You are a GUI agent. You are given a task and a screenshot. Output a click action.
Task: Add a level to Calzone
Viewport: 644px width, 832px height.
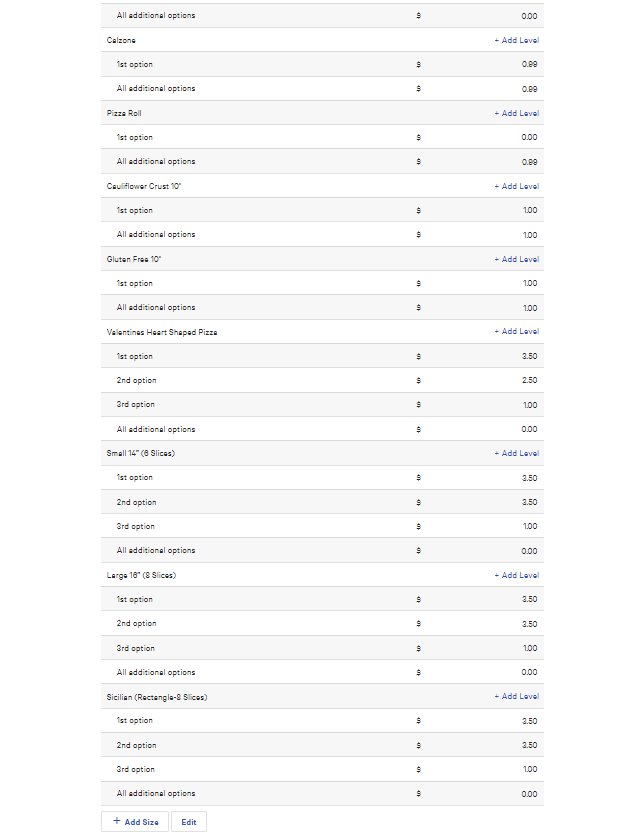pyautogui.click(x=516, y=41)
